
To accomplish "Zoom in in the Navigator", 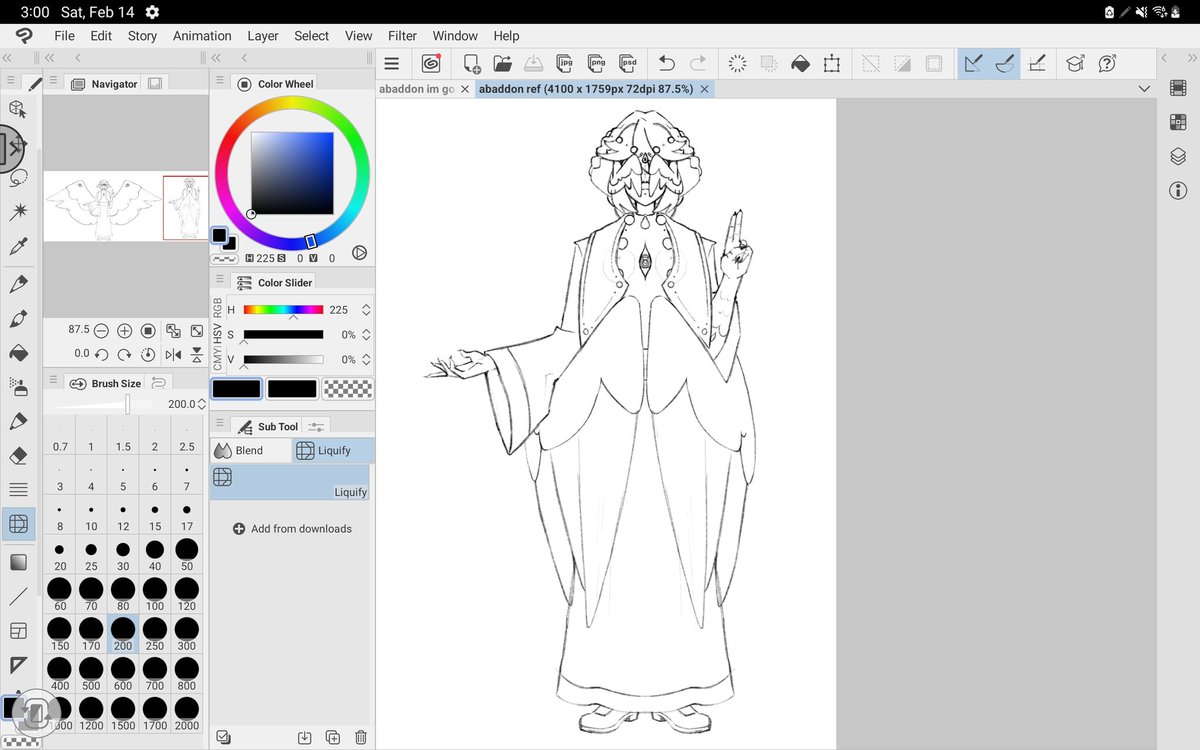I will pyautogui.click(x=125, y=330).
